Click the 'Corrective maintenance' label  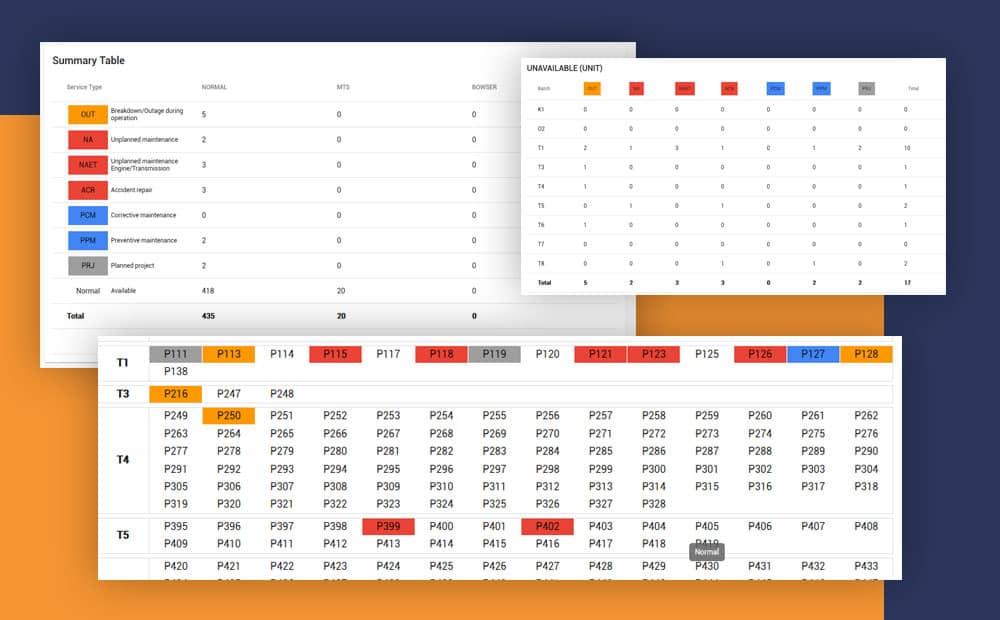pos(143,215)
